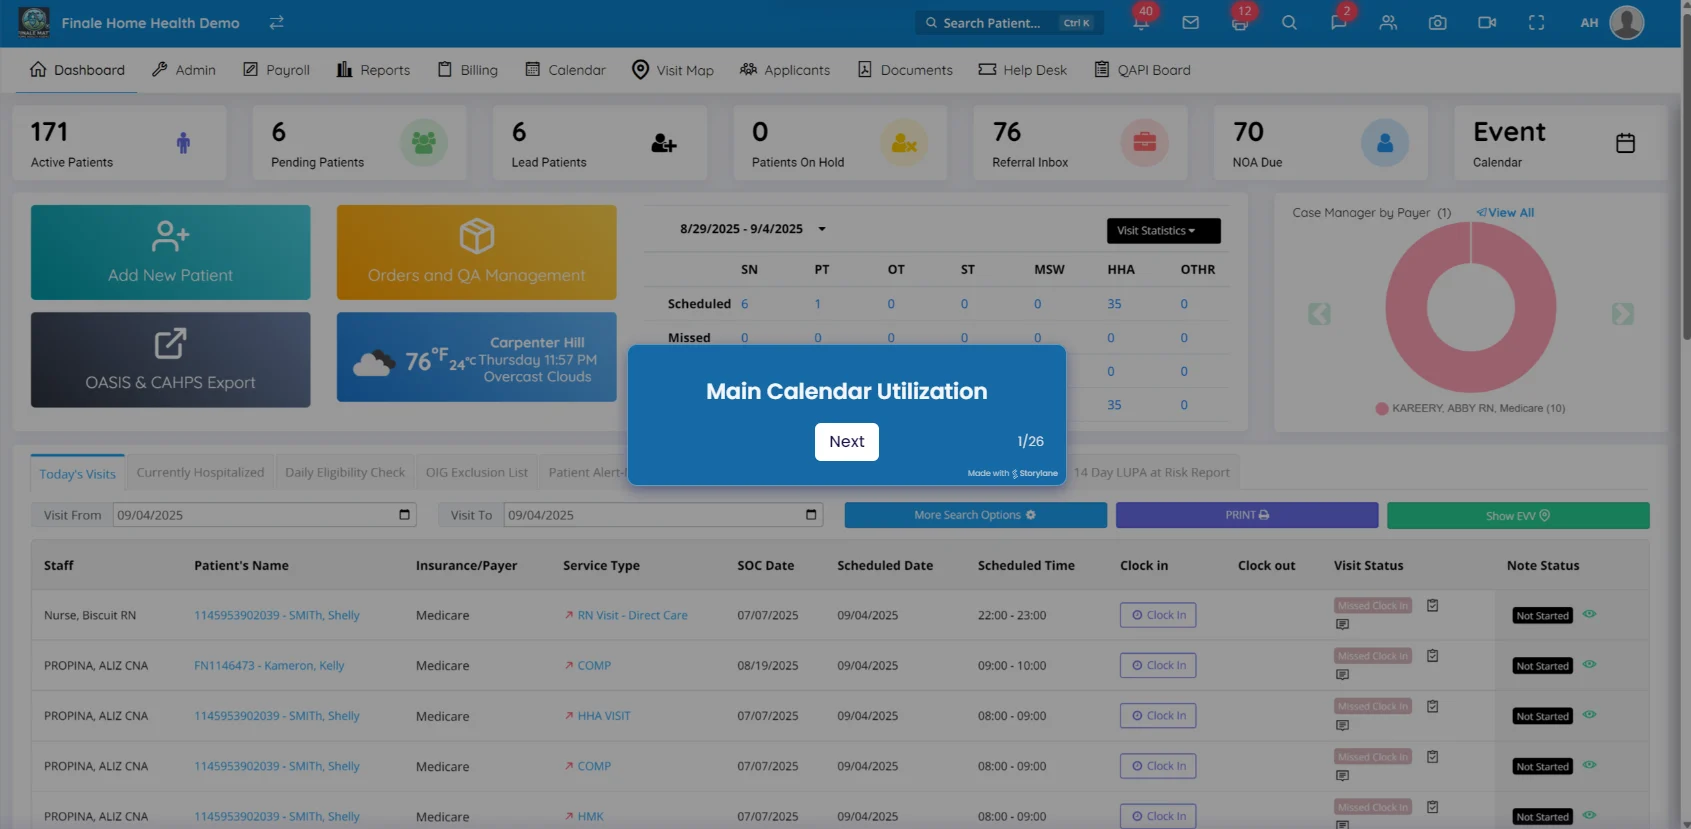1691x829 pixels.
Task: Open the chat messages icon
Action: 1338,23
